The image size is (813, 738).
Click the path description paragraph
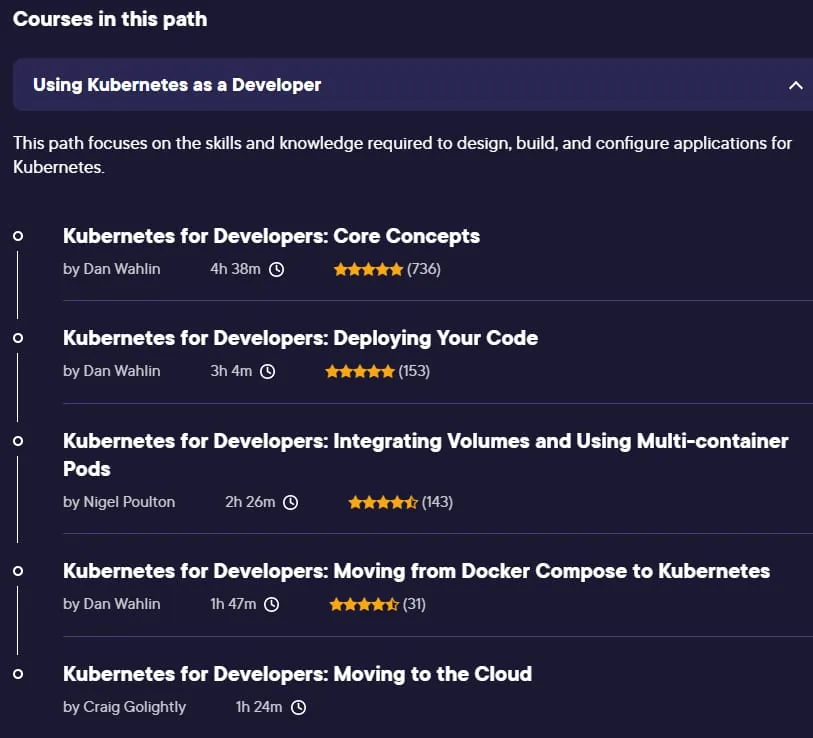(402, 155)
